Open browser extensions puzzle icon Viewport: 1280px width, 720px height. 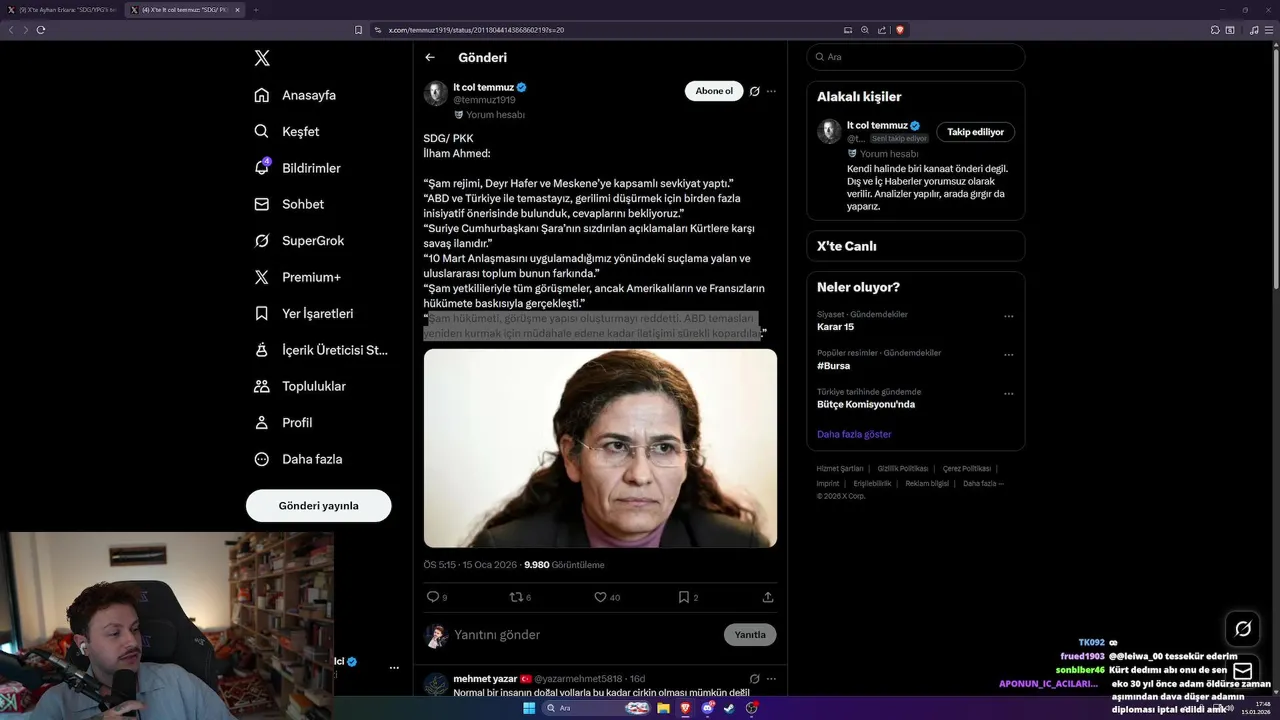(x=1214, y=30)
